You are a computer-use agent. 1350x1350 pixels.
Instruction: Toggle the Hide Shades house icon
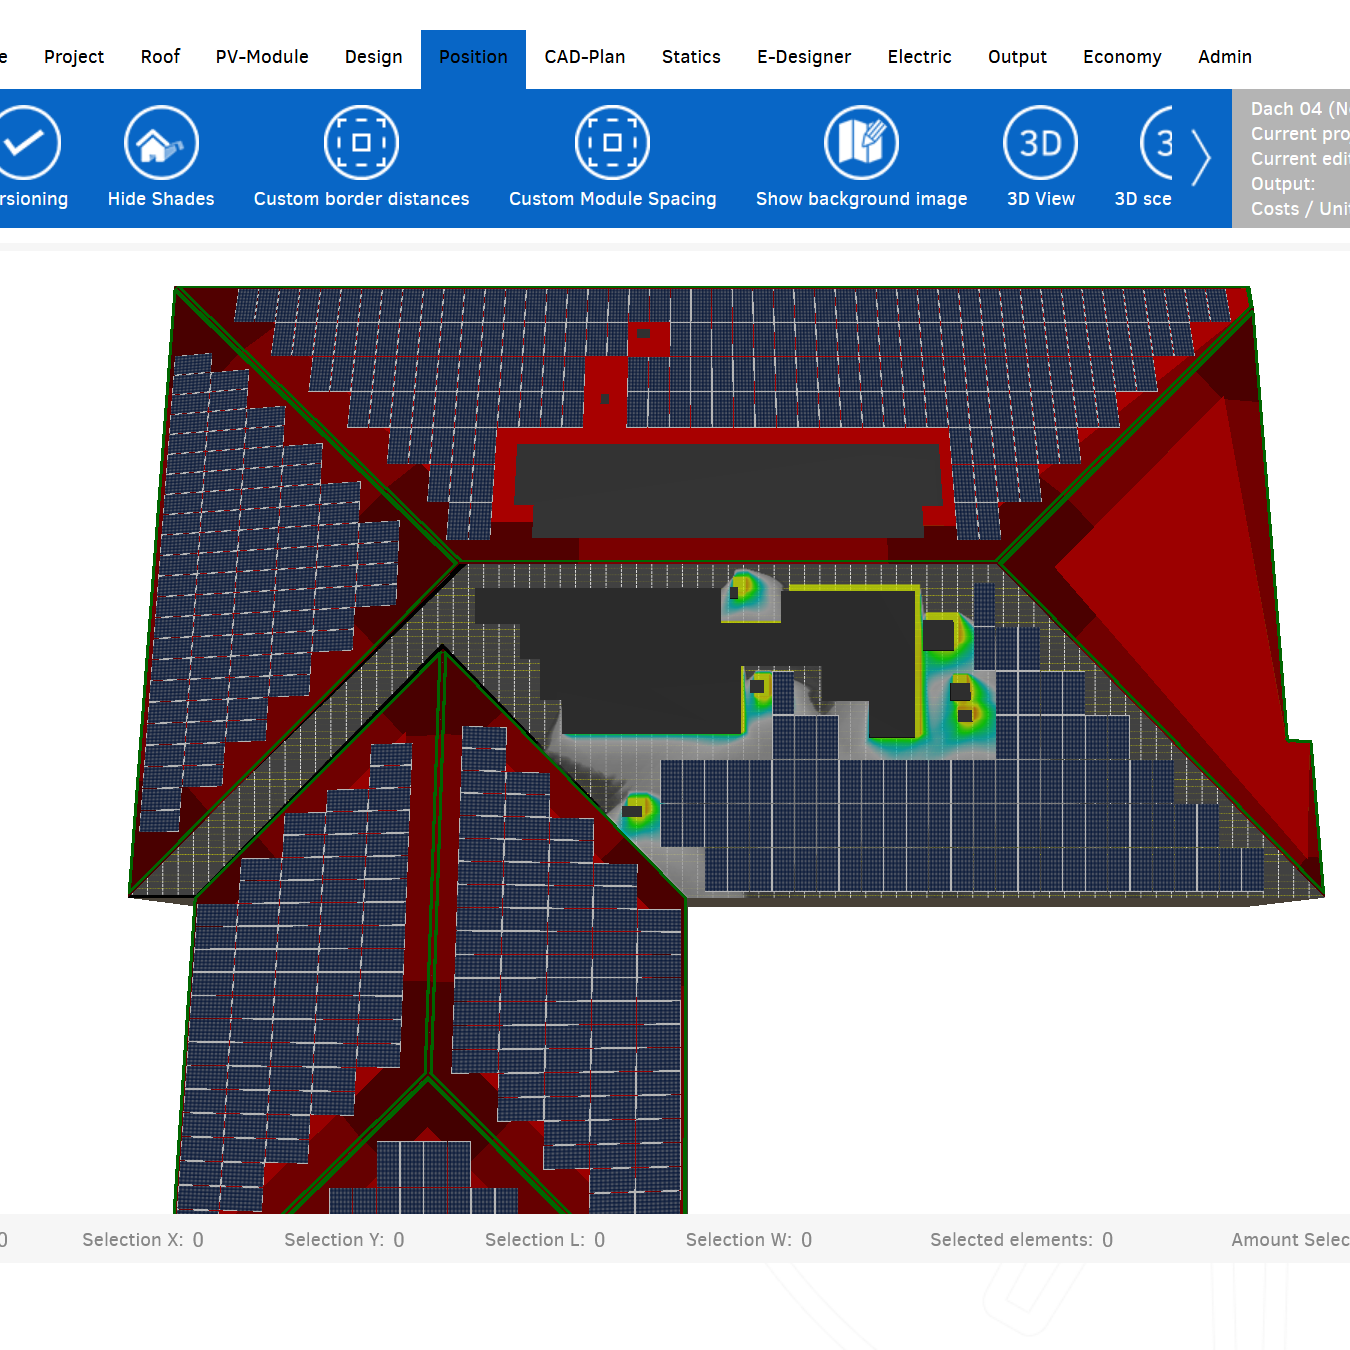tap(161, 144)
